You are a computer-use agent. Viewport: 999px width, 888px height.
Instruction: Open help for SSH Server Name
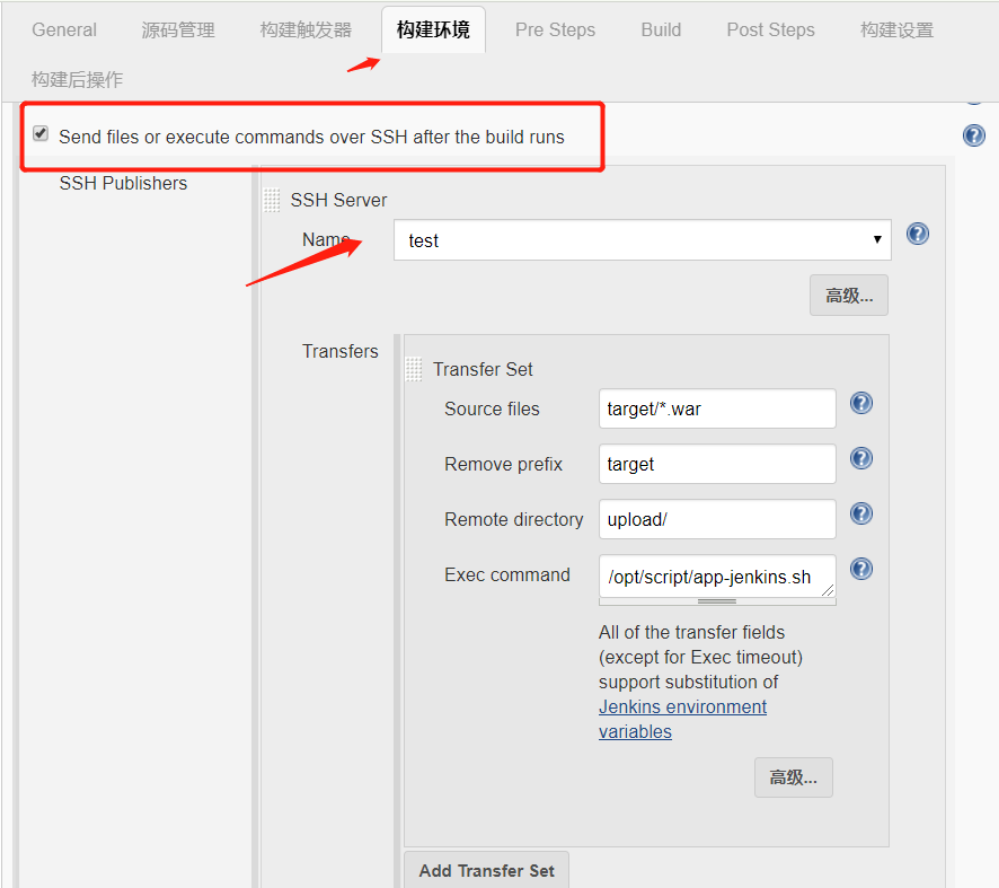point(917,234)
